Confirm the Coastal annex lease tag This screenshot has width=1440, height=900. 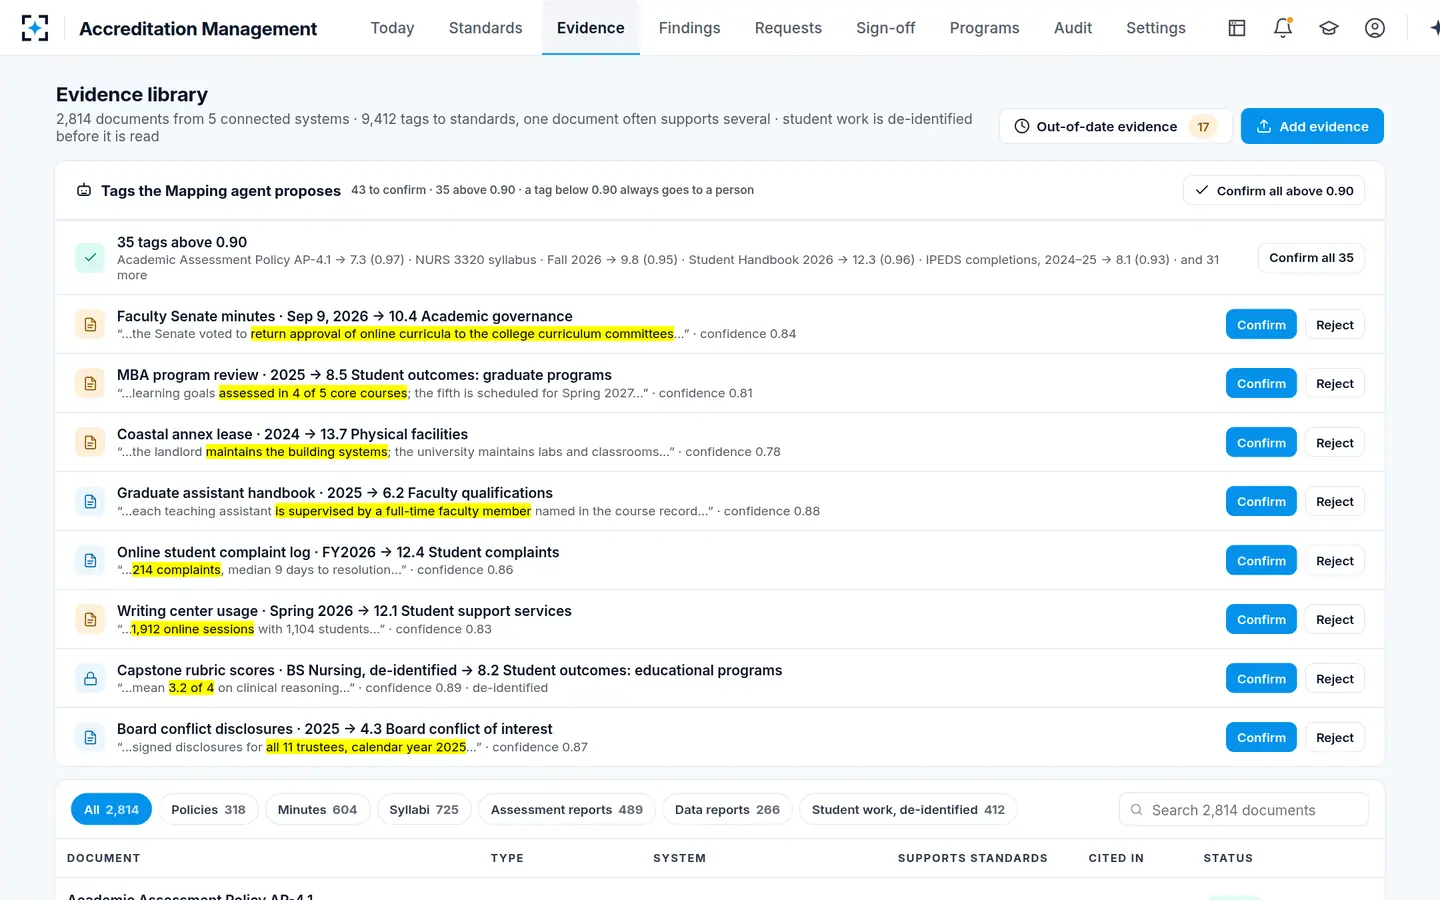[1261, 443]
